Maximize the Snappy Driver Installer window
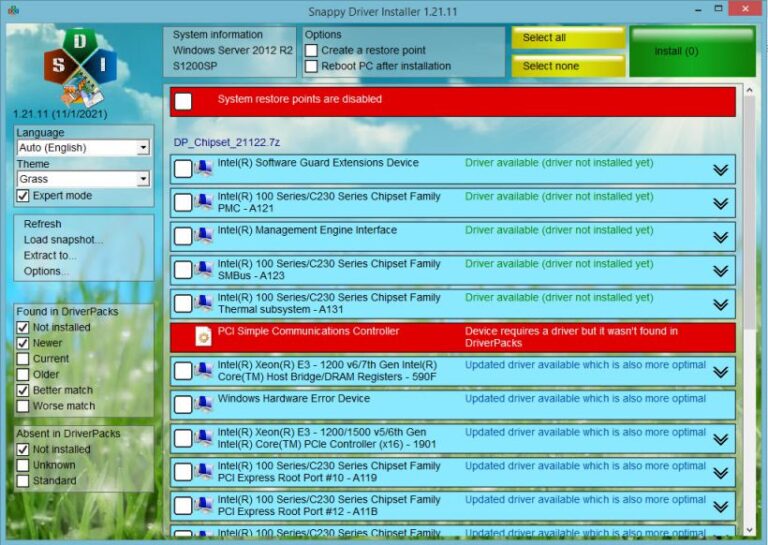768x545 pixels. 718,9
